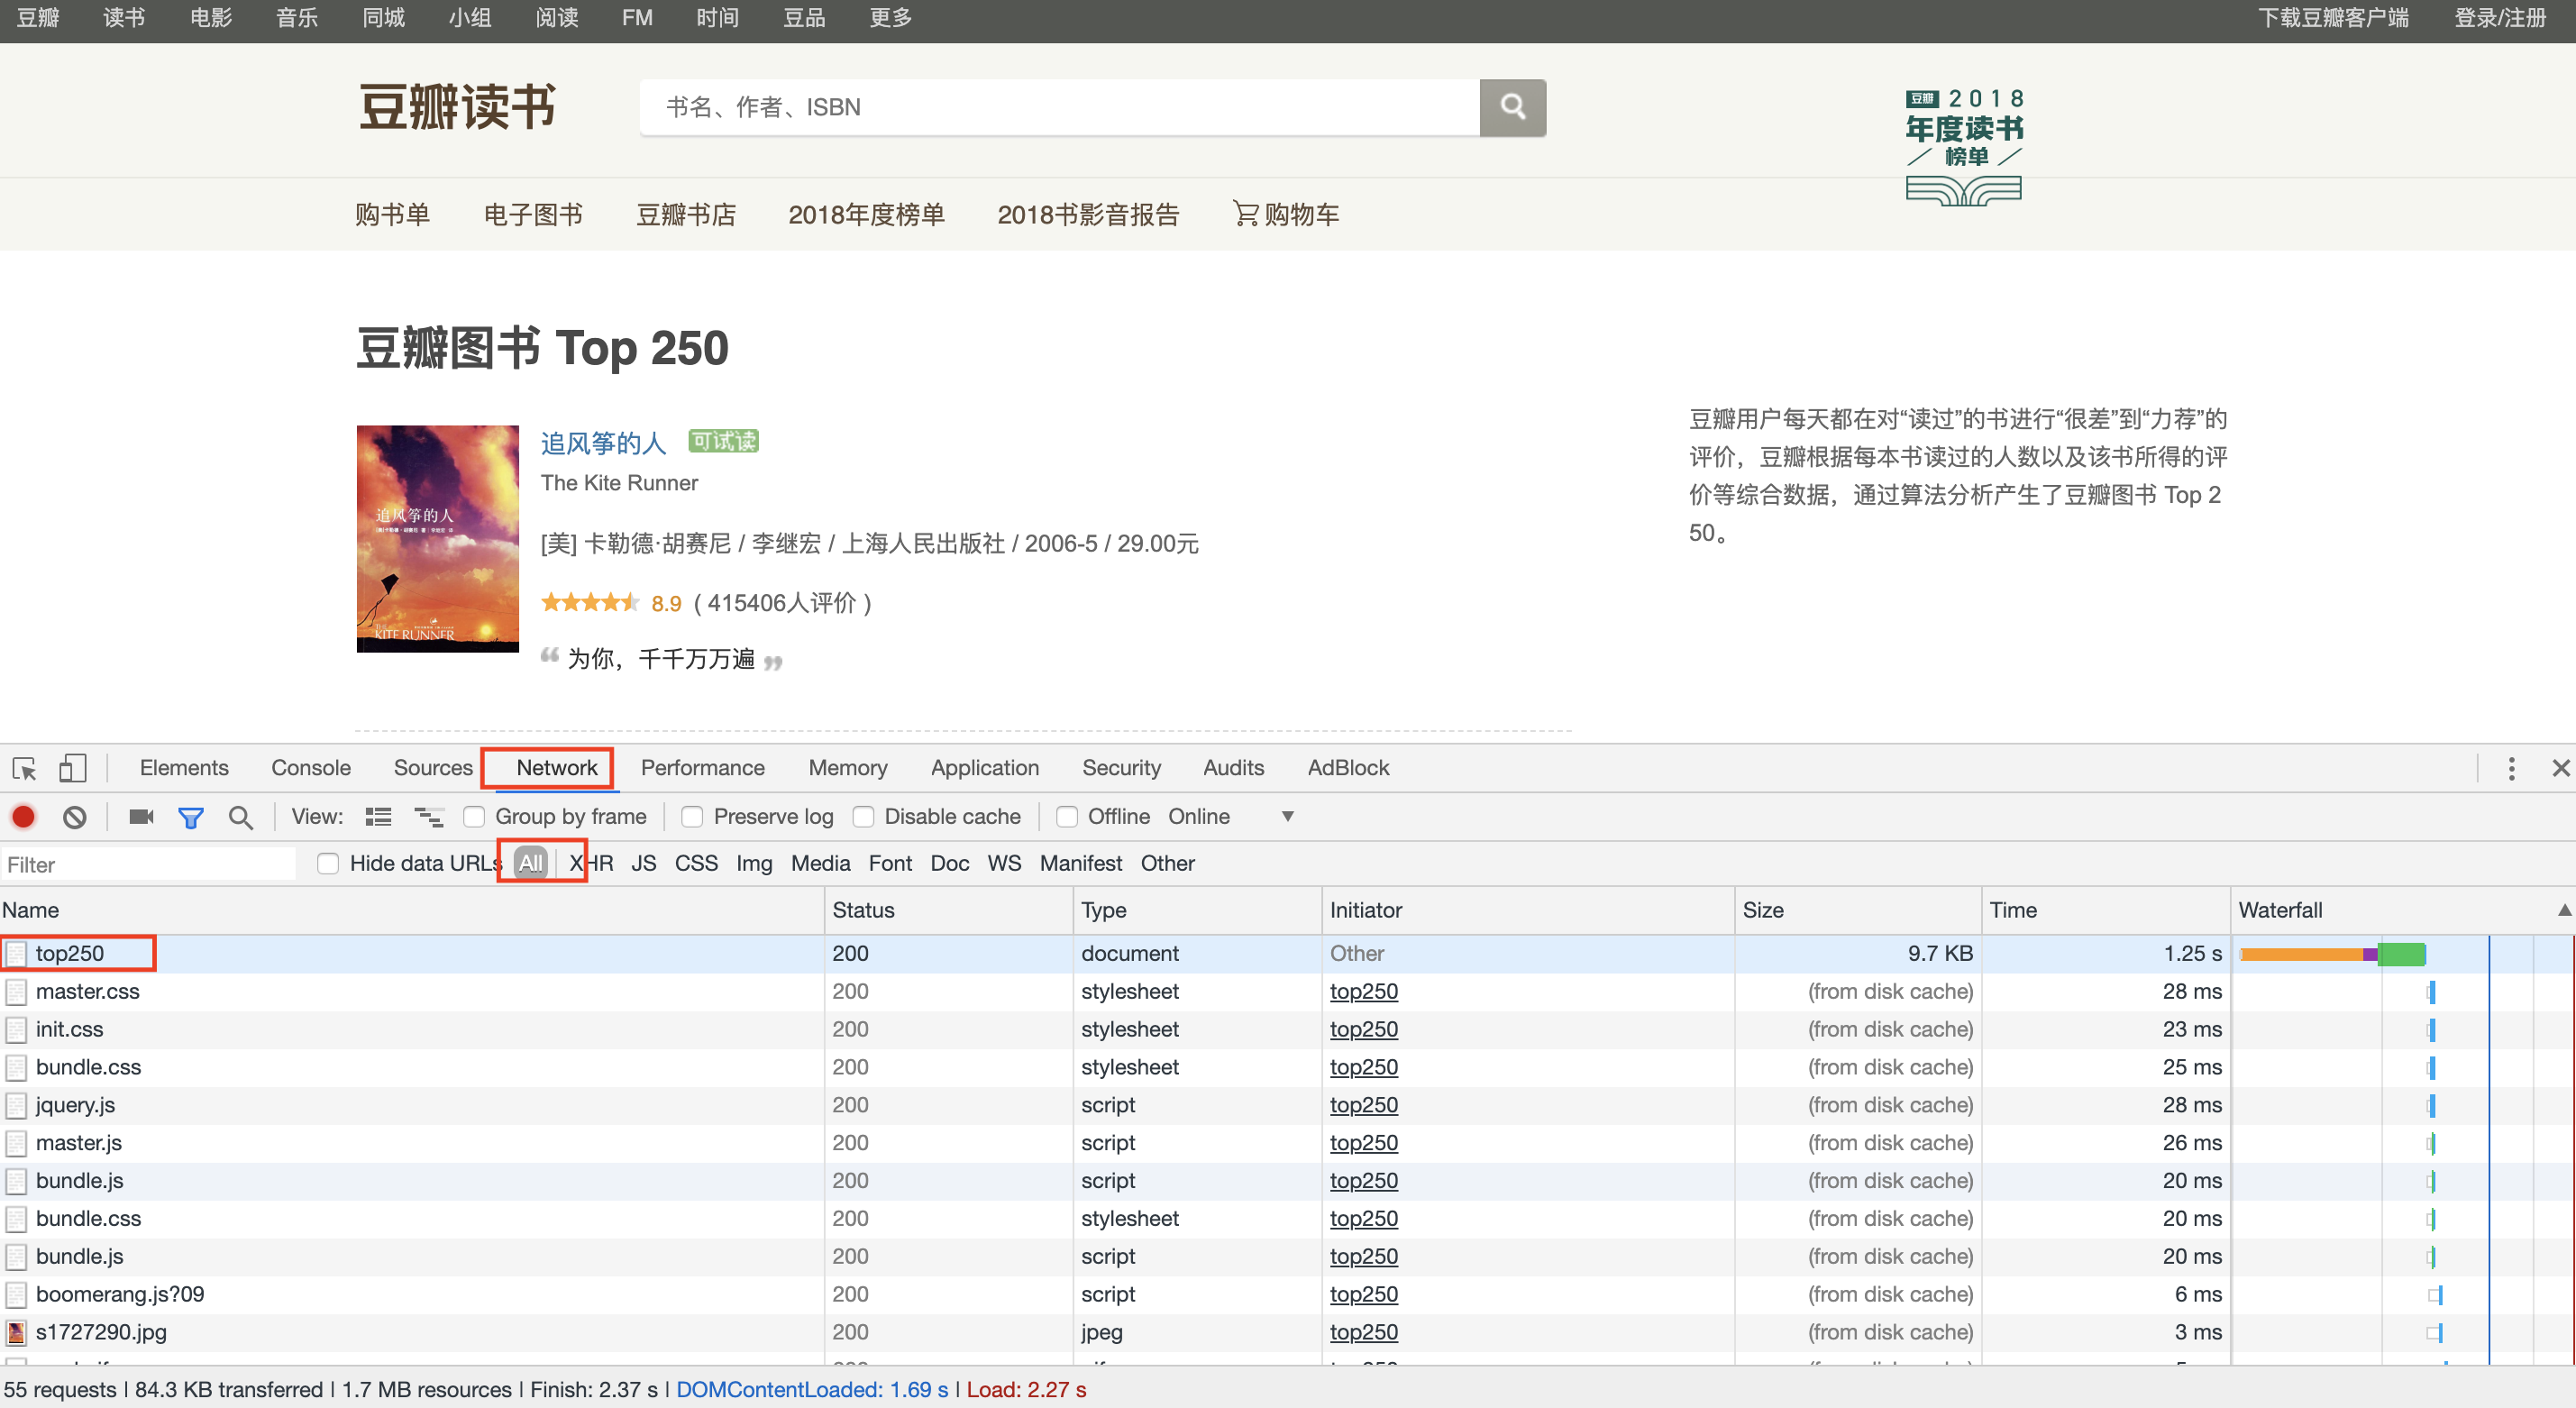Click the 豆瓣读书 site logo
This screenshot has height=1408, width=2576.
pos(457,107)
